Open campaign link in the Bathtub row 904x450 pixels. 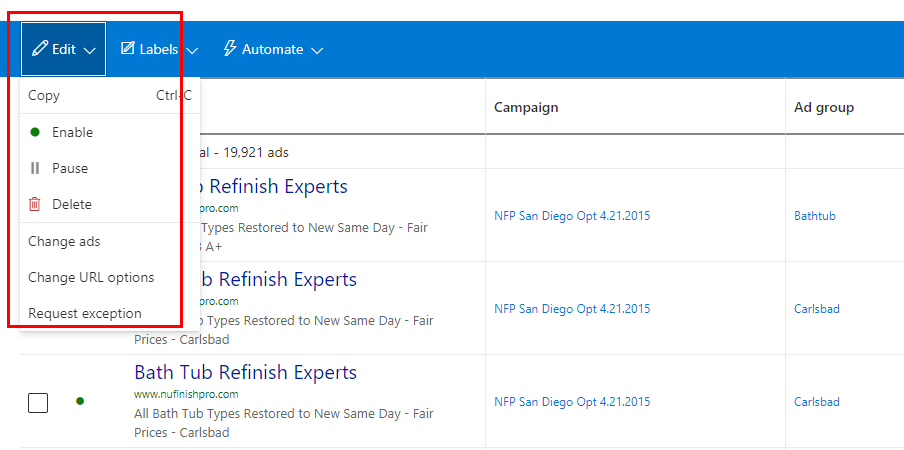[x=572, y=216]
